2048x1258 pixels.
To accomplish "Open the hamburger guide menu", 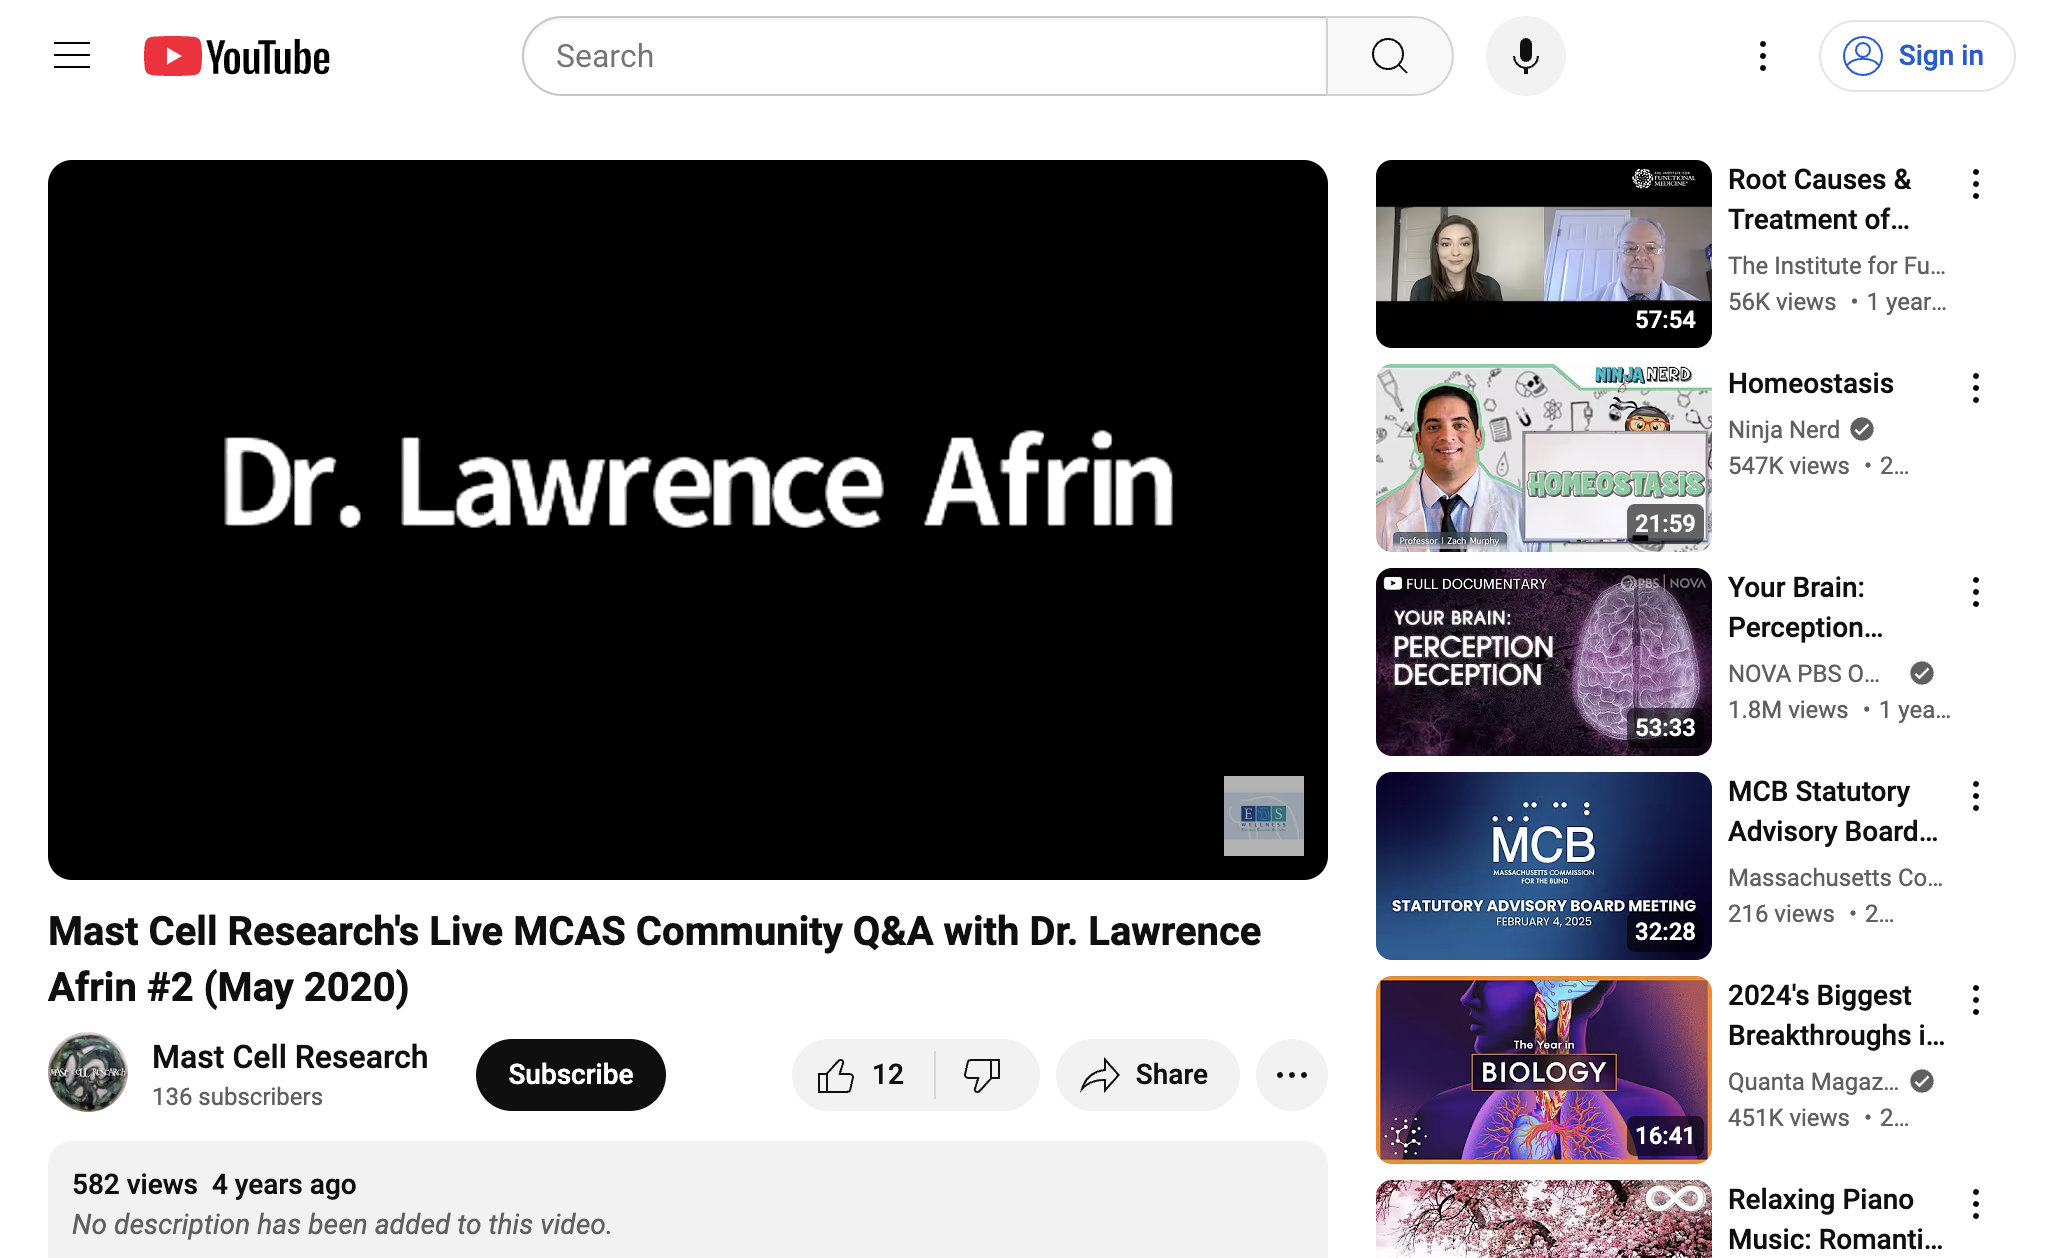I will 72,56.
